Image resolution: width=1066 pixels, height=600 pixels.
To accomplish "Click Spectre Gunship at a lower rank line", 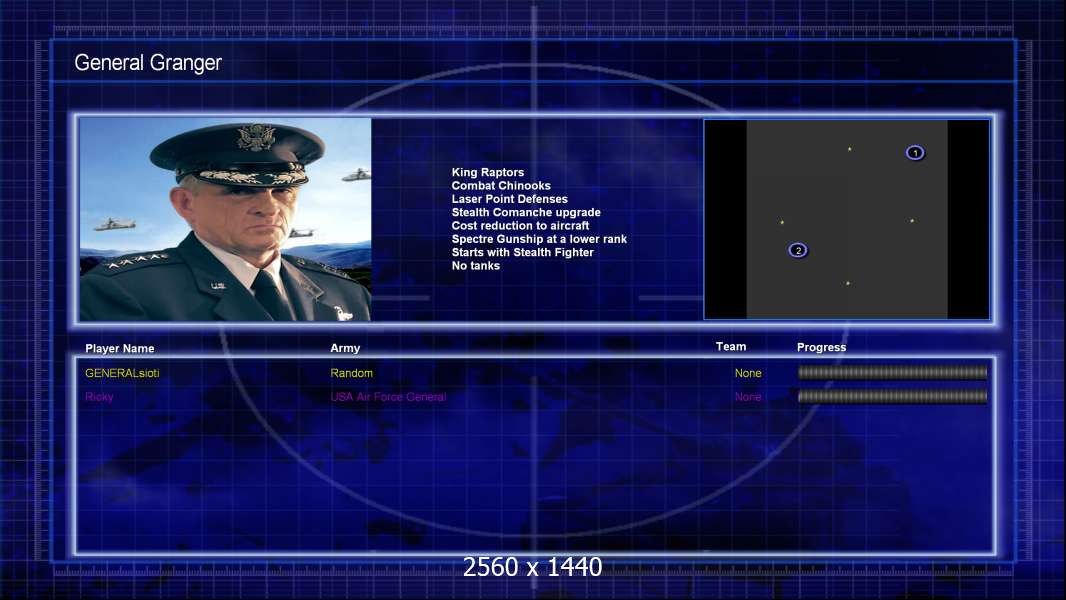I will pos(539,239).
